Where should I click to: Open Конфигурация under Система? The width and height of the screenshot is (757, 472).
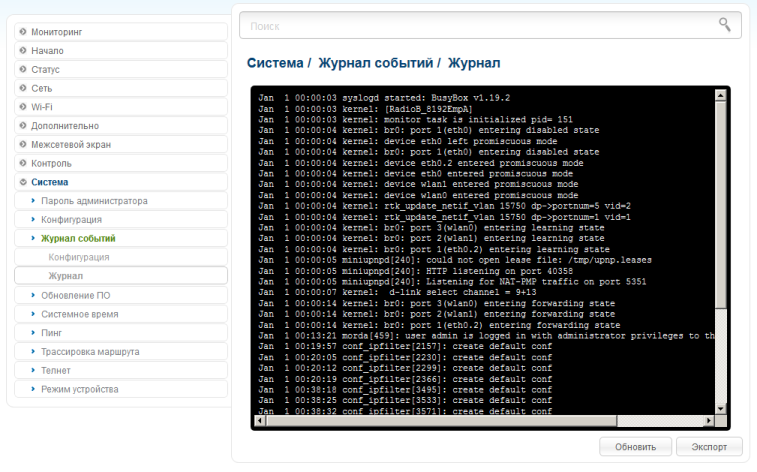pyautogui.click(x=121, y=220)
